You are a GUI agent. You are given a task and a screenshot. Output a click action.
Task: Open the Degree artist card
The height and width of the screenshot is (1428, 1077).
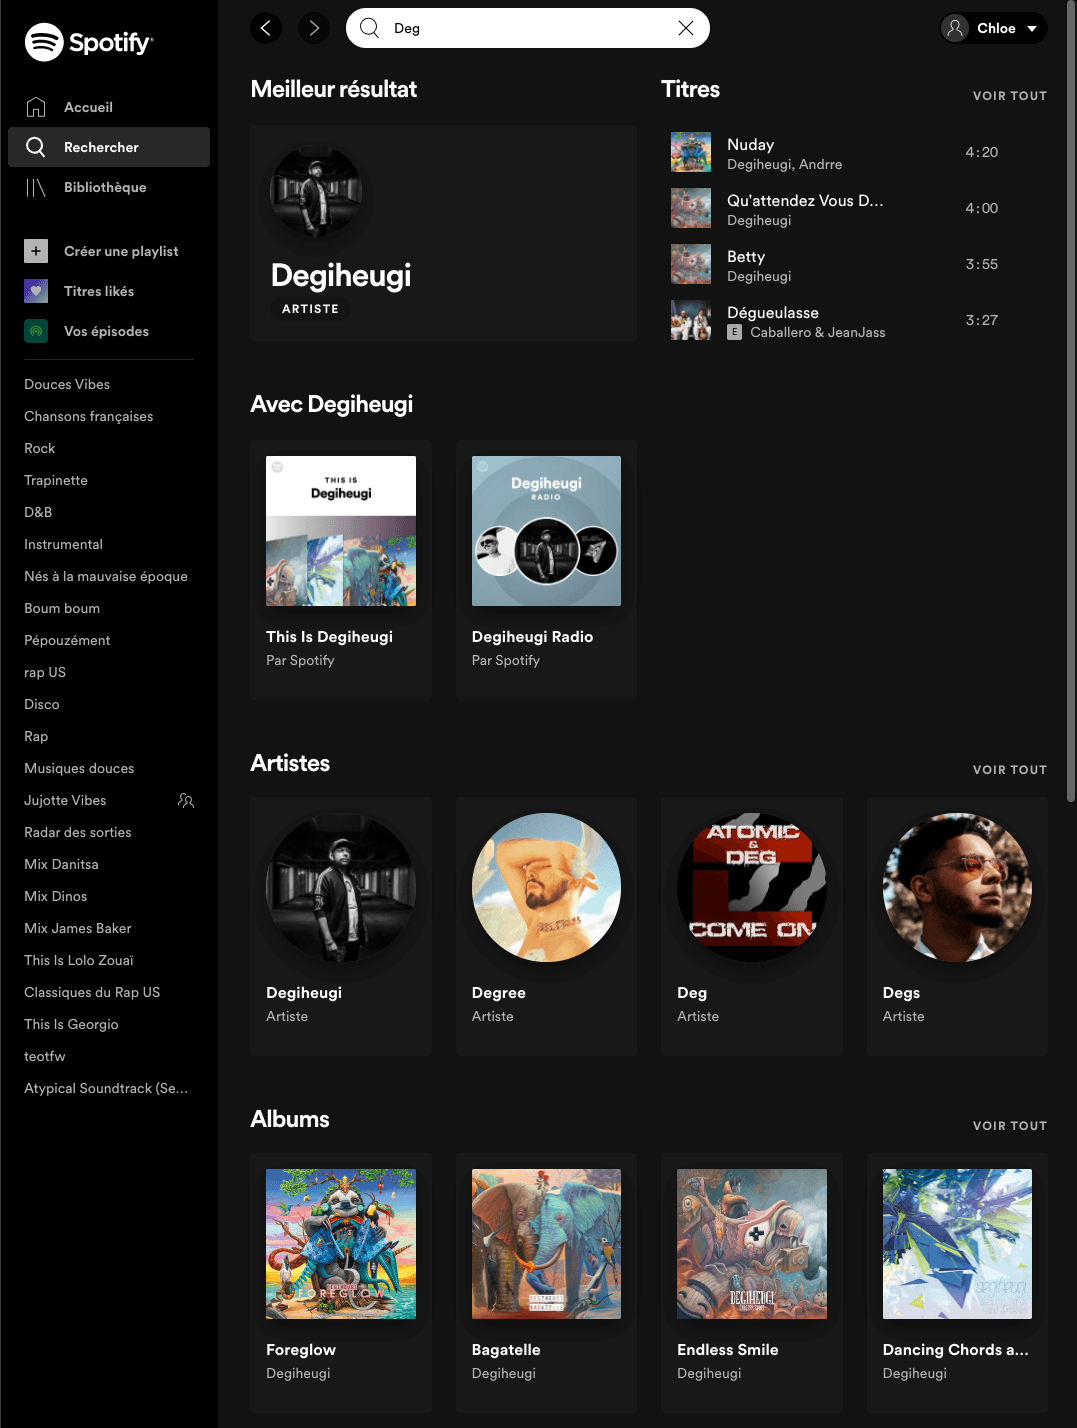click(546, 926)
